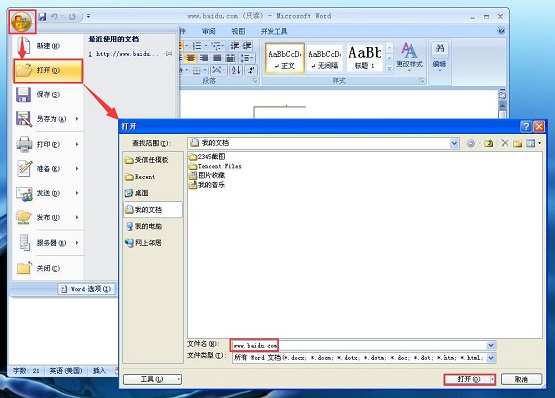Click the center alignment icon
555x398 pixels.
point(190,58)
